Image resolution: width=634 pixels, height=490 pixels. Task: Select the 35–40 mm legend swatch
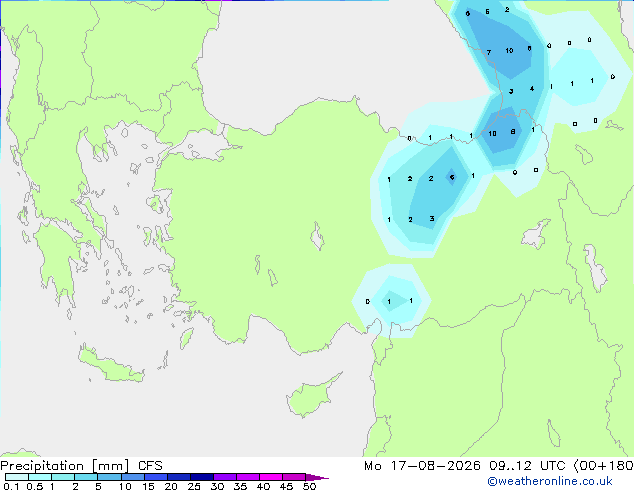point(247,477)
